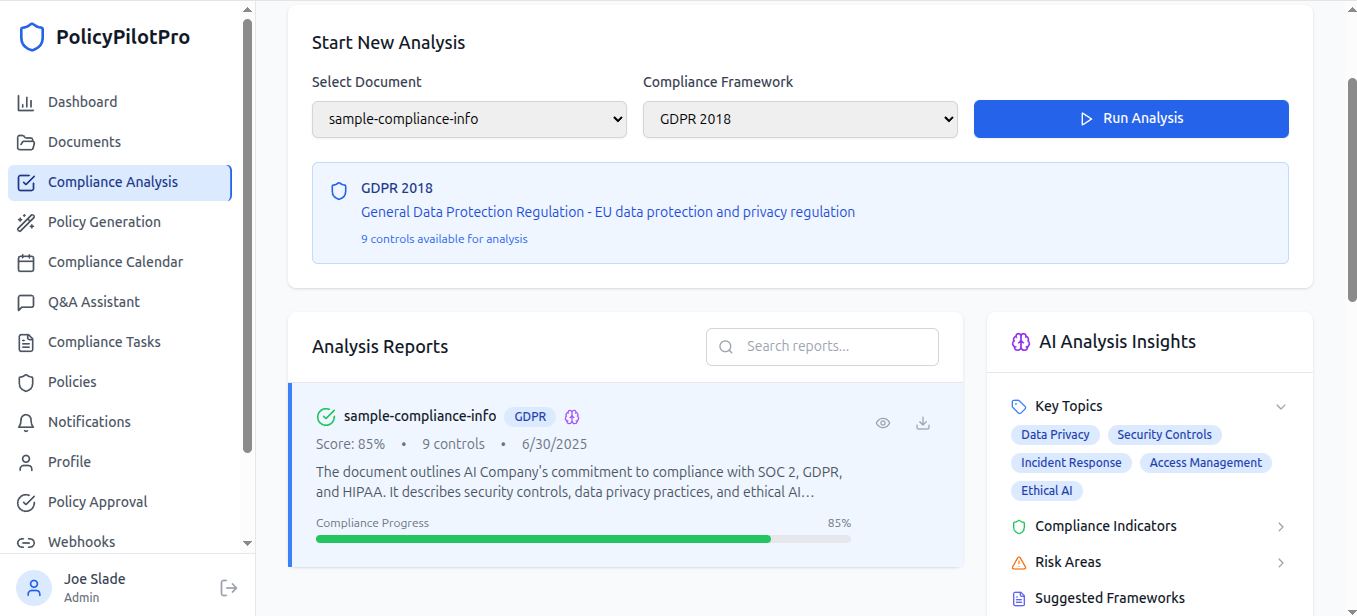Go to the Documents page

(x=84, y=142)
